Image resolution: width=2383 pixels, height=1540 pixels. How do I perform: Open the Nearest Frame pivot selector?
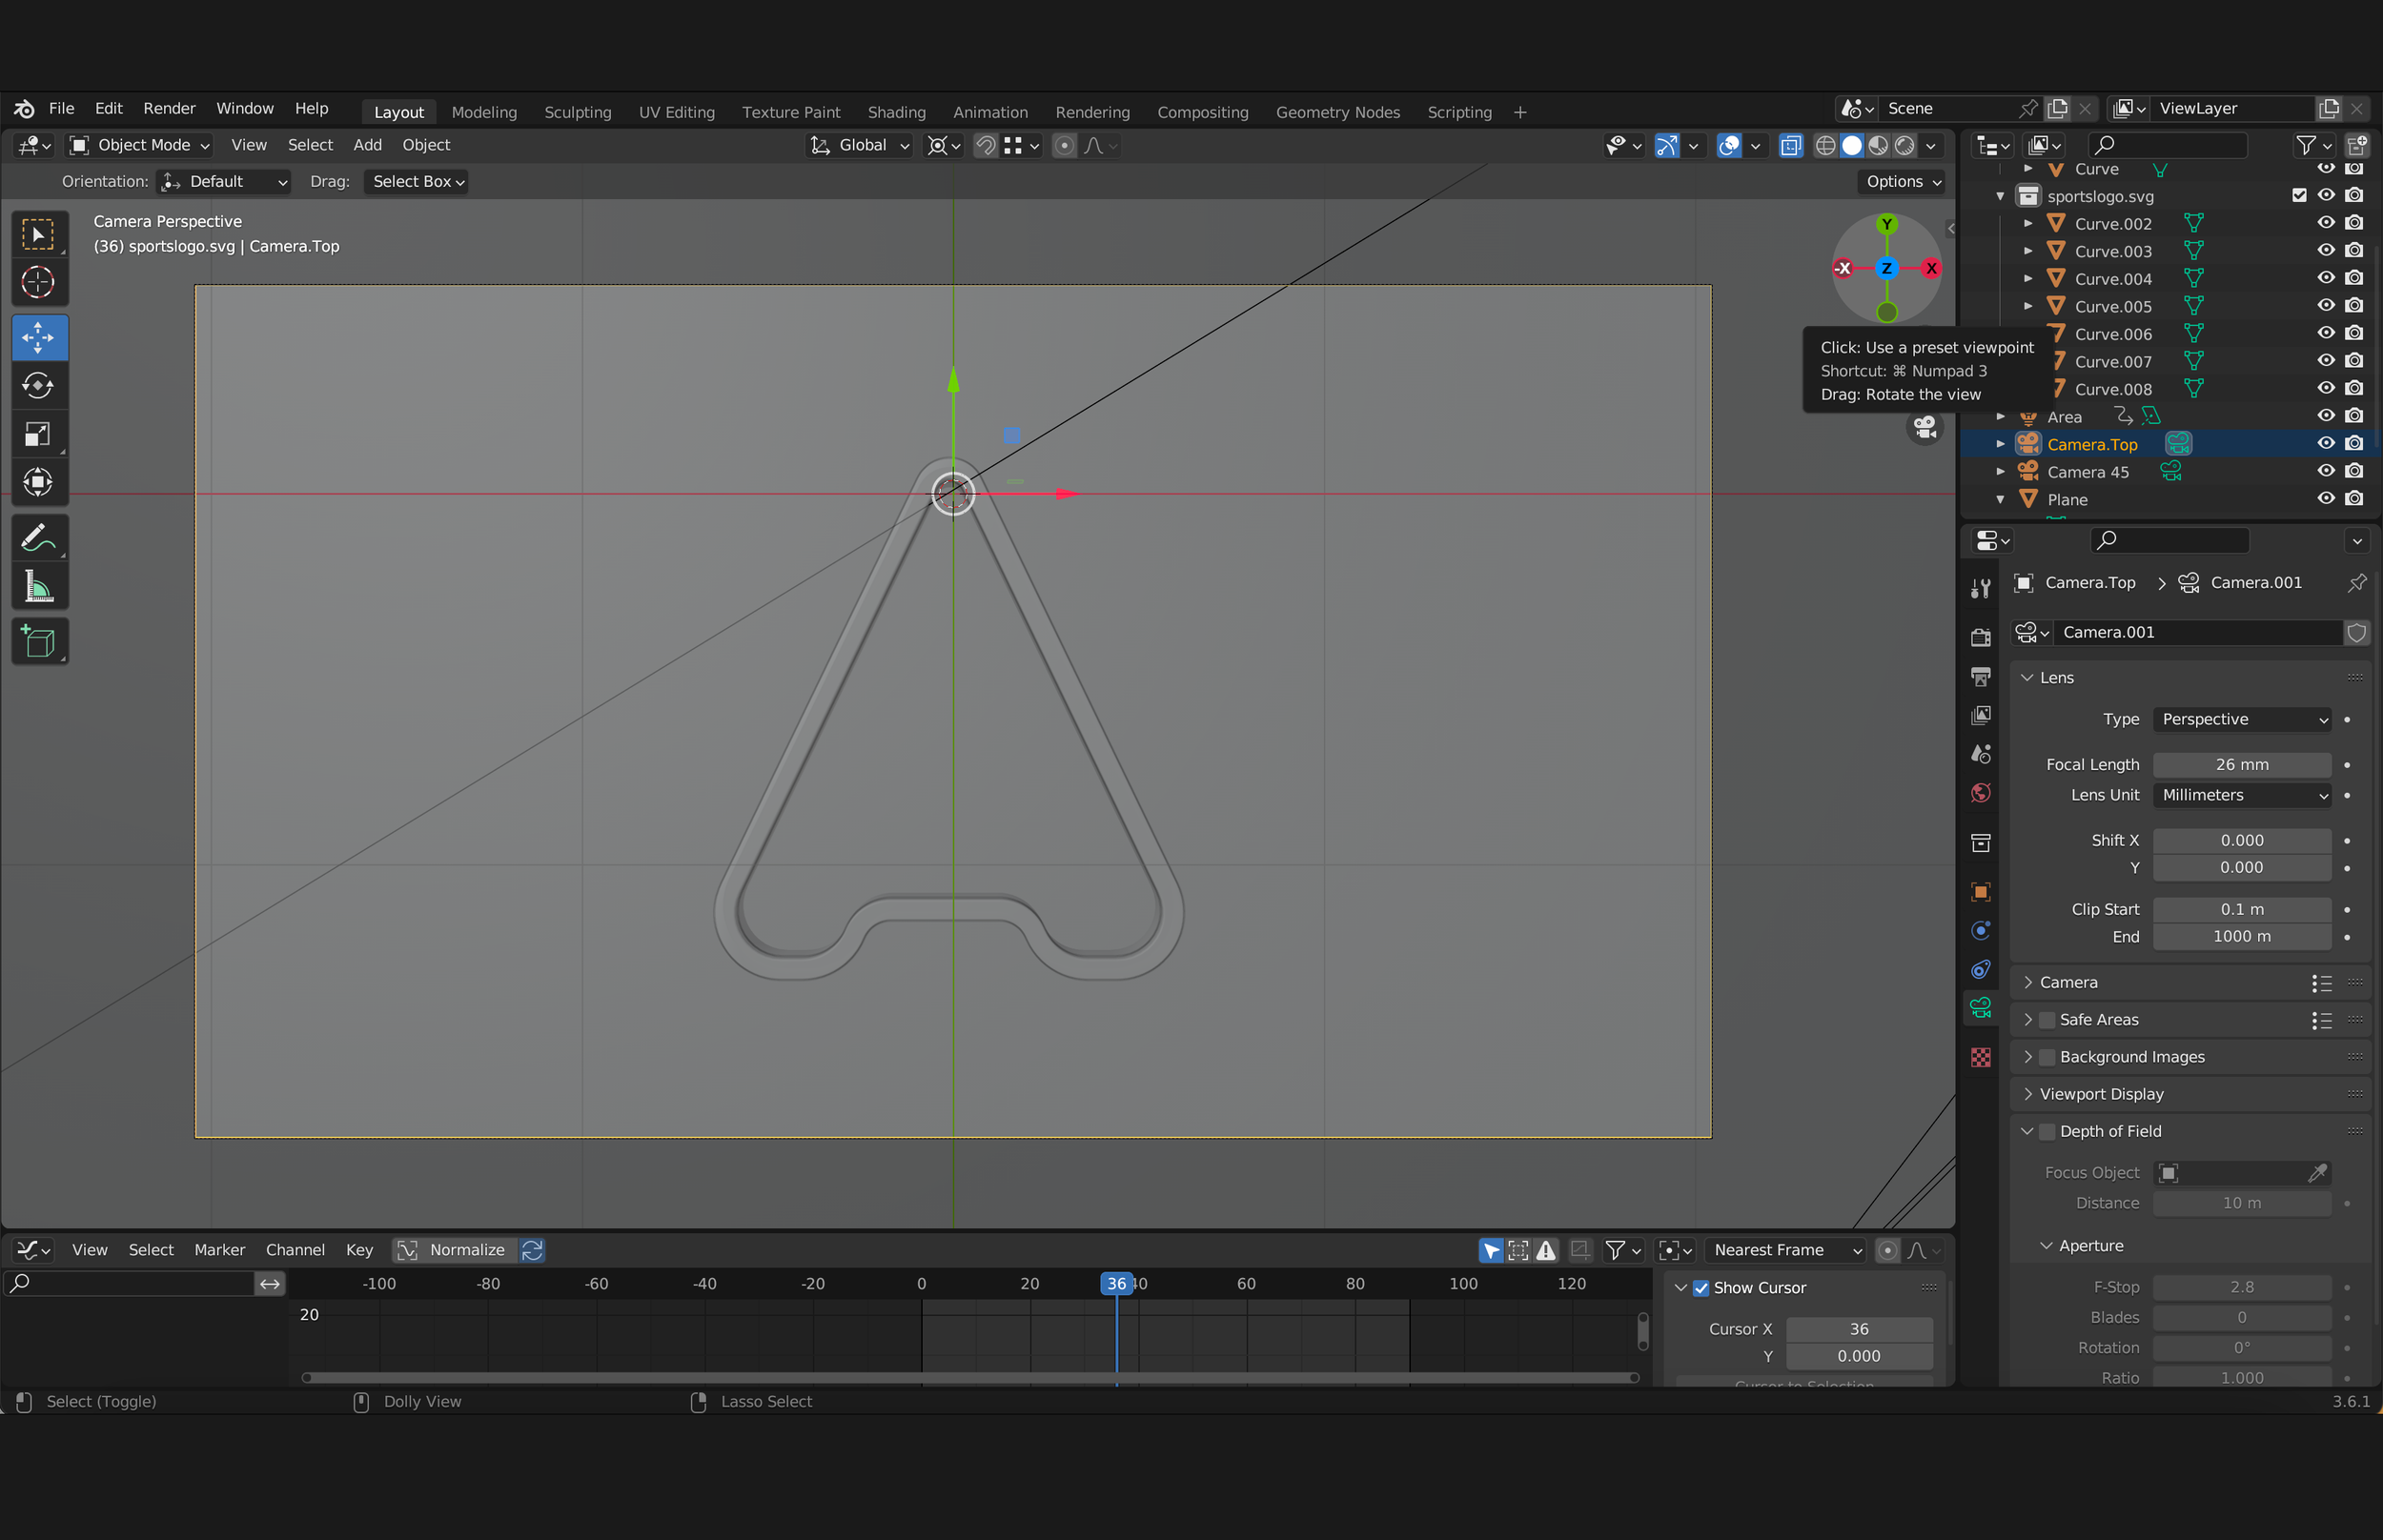click(1785, 1250)
